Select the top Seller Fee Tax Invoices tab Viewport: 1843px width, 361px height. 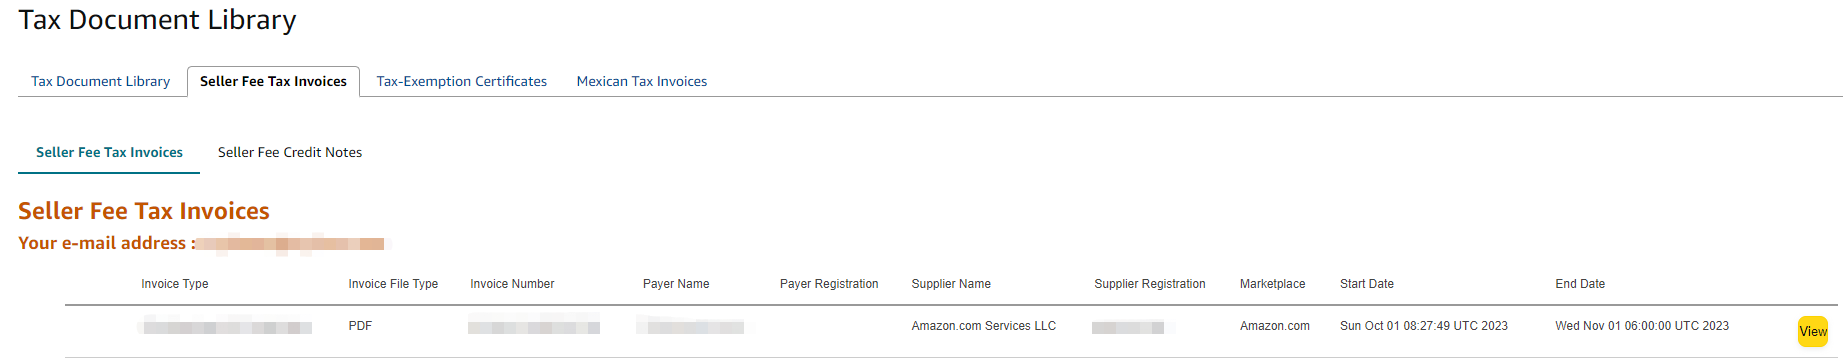coord(273,81)
